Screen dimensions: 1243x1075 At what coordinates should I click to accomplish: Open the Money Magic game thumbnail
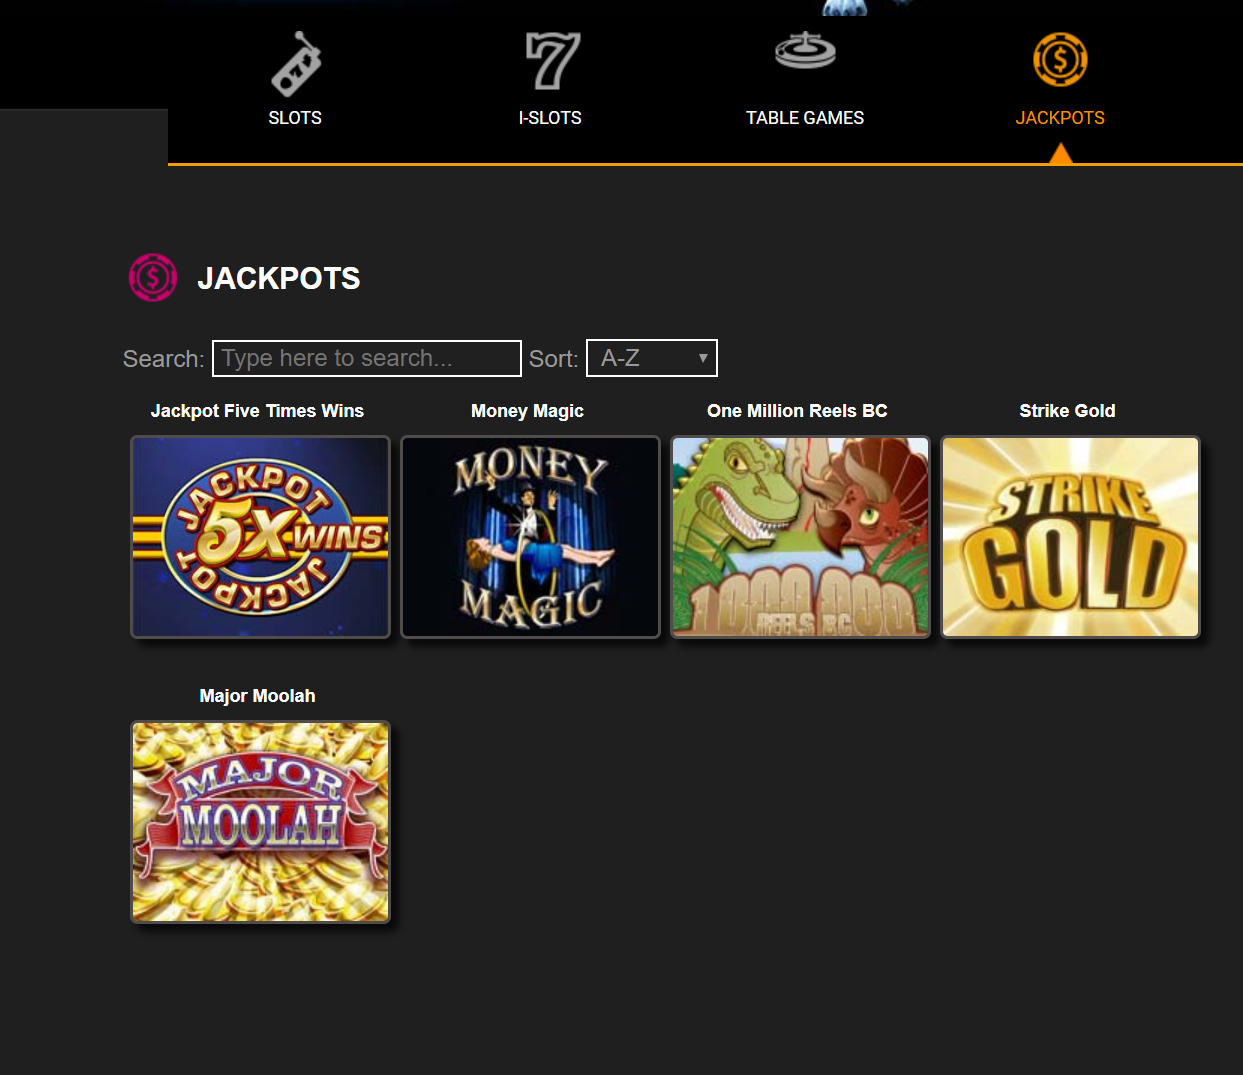(530, 537)
